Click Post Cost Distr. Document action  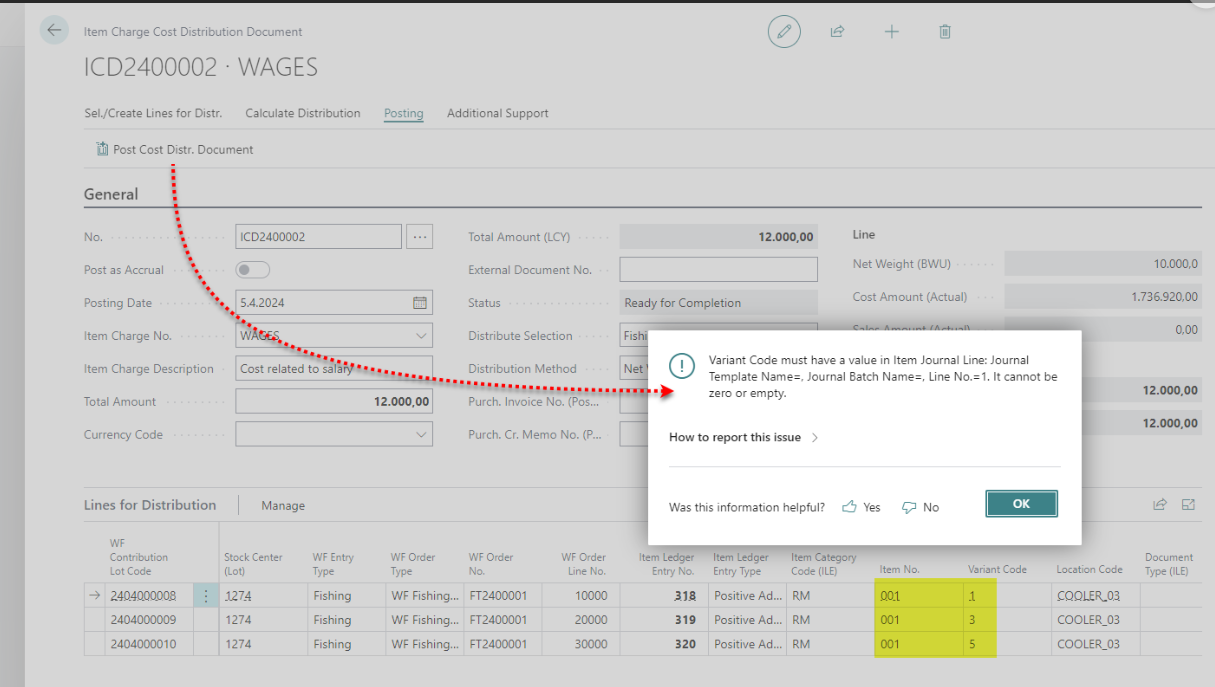pos(174,149)
